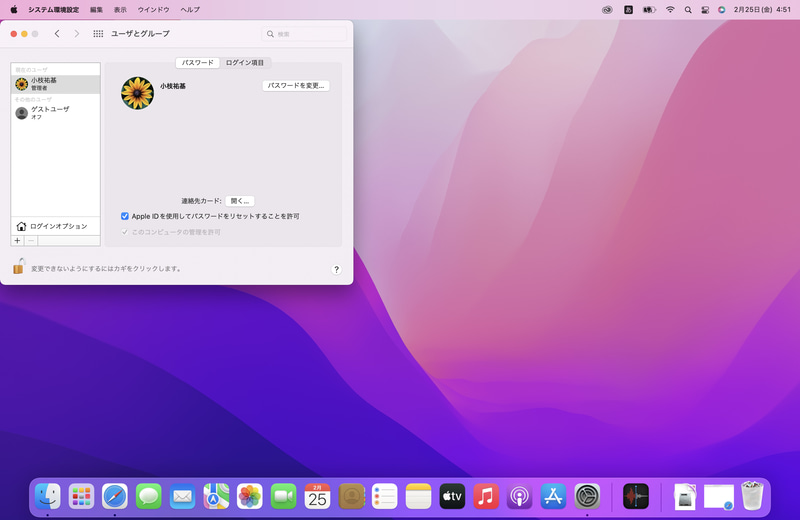800x520 pixels.
Task: Open Notes from the Dock
Action: pyautogui.click(x=418, y=496)
